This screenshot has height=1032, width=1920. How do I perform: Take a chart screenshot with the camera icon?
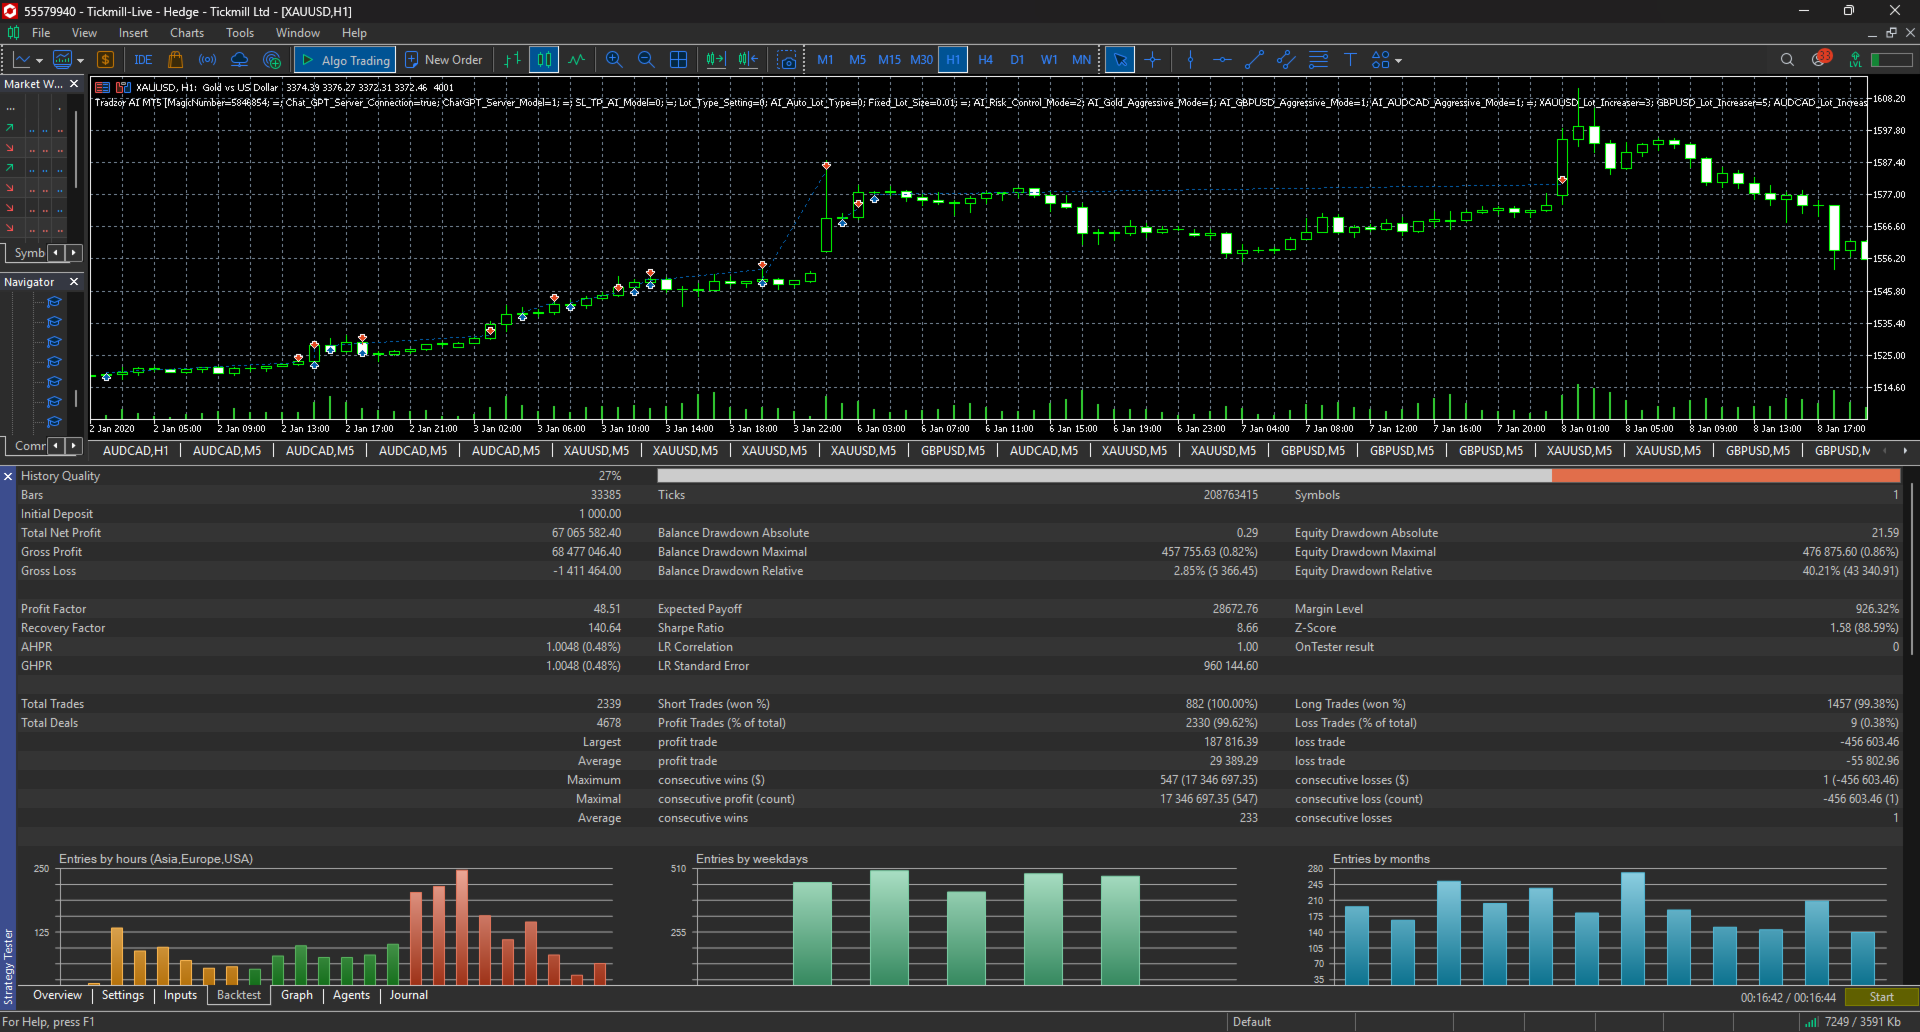[x=788, y=60]
